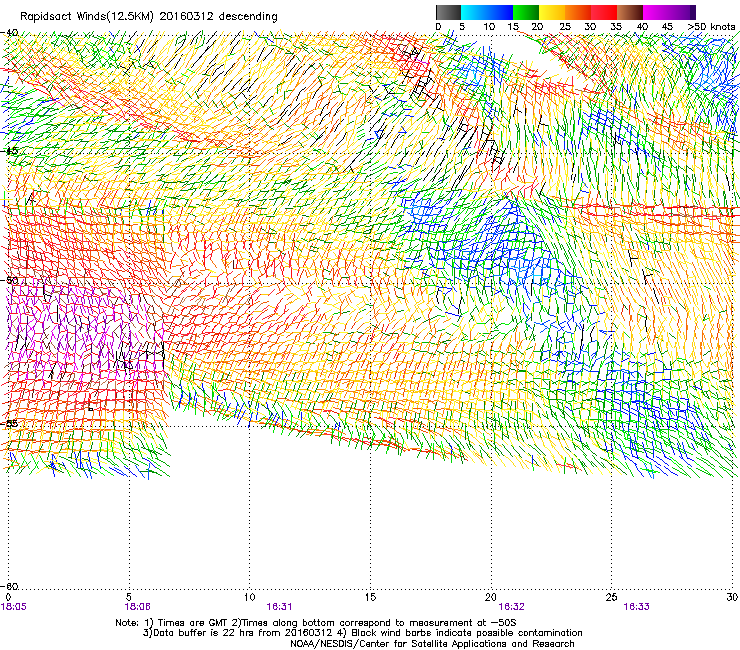
Task: Click the longitude label '30' on bottom axis
Action: pyautogui.click(x=732, y=597)
